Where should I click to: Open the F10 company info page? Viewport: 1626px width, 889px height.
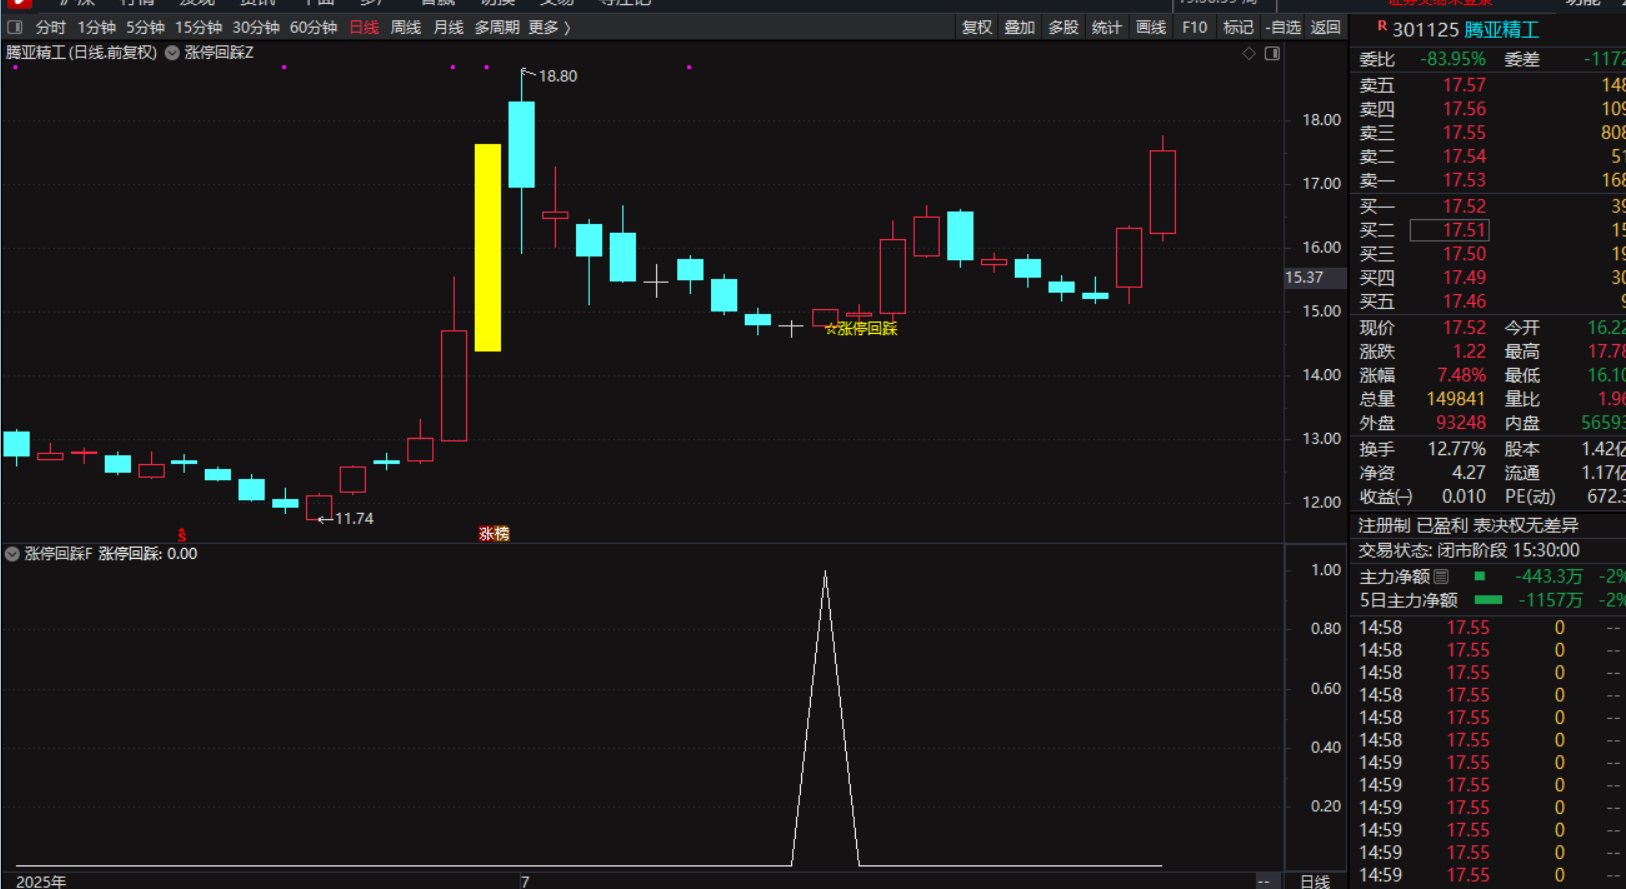tap(1194, 27)
